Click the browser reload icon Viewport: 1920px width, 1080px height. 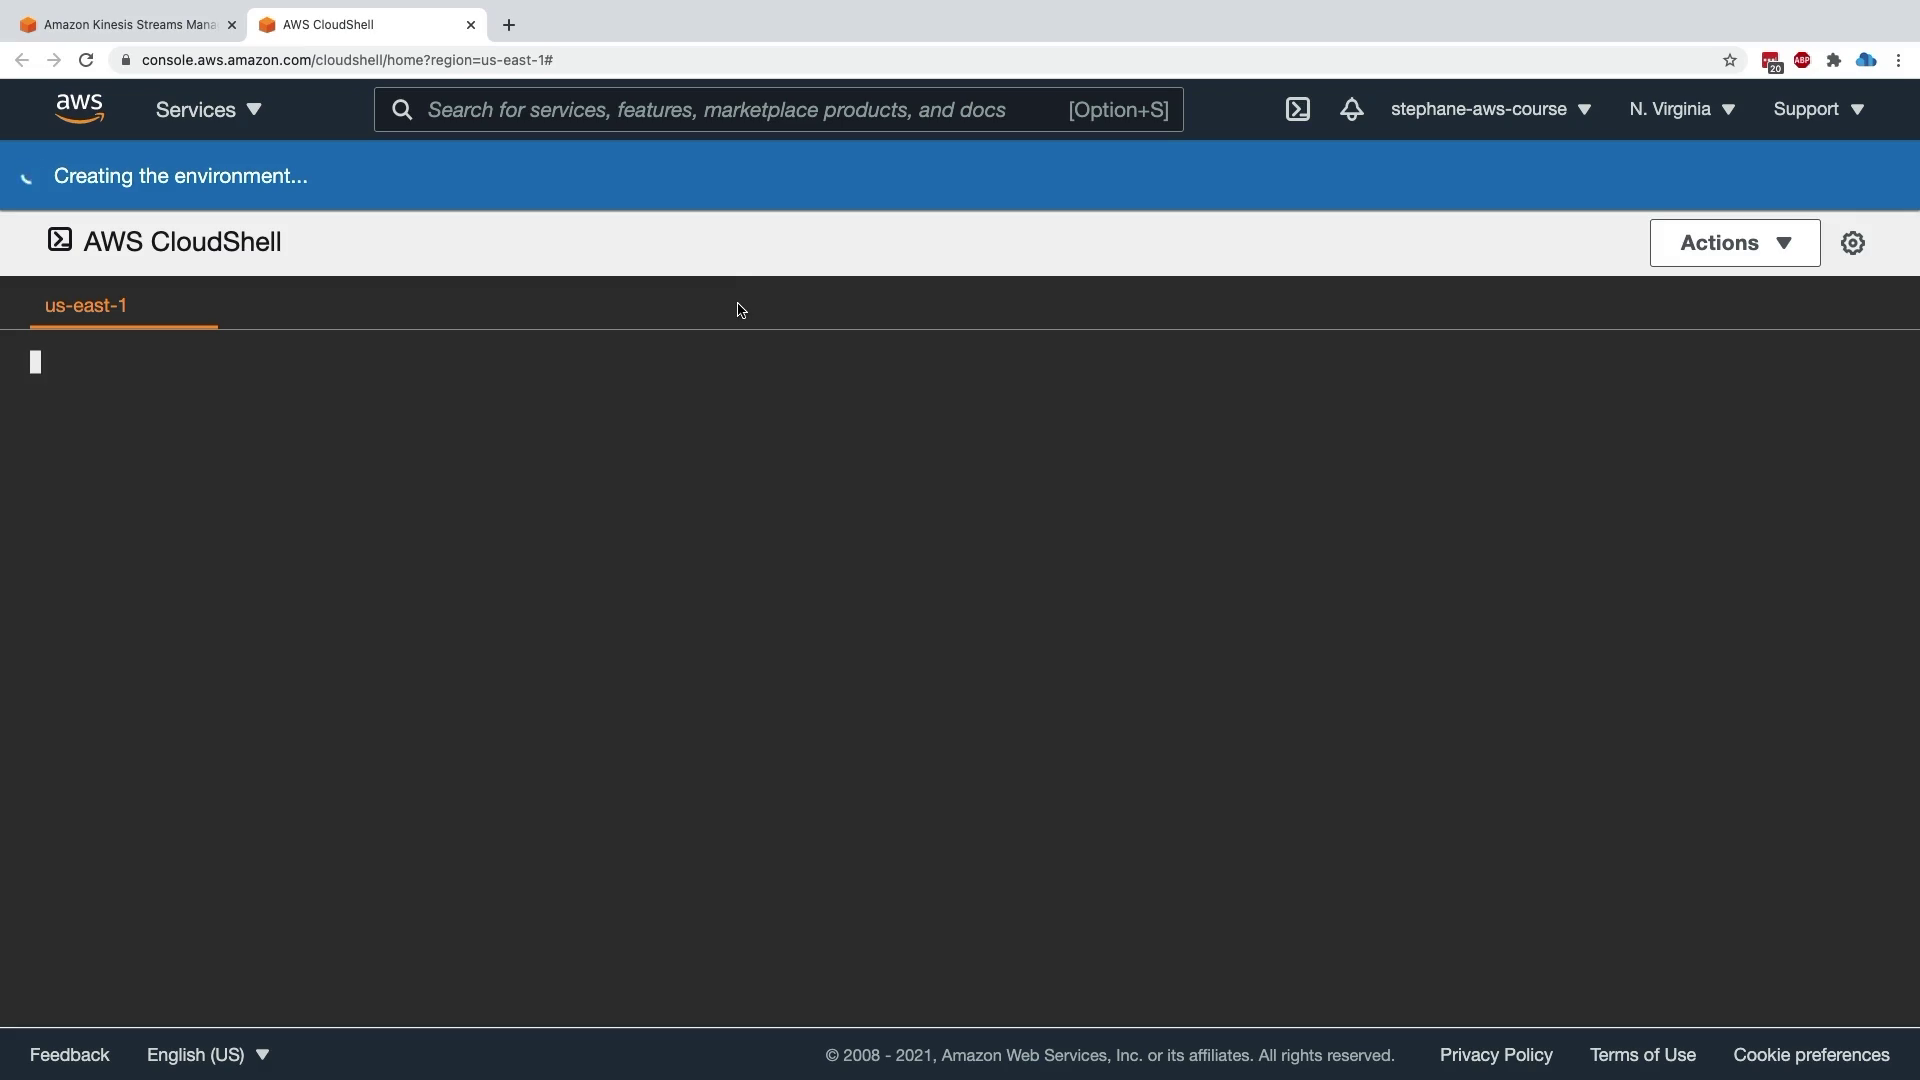pyautogui.click(x=86, y=60)
